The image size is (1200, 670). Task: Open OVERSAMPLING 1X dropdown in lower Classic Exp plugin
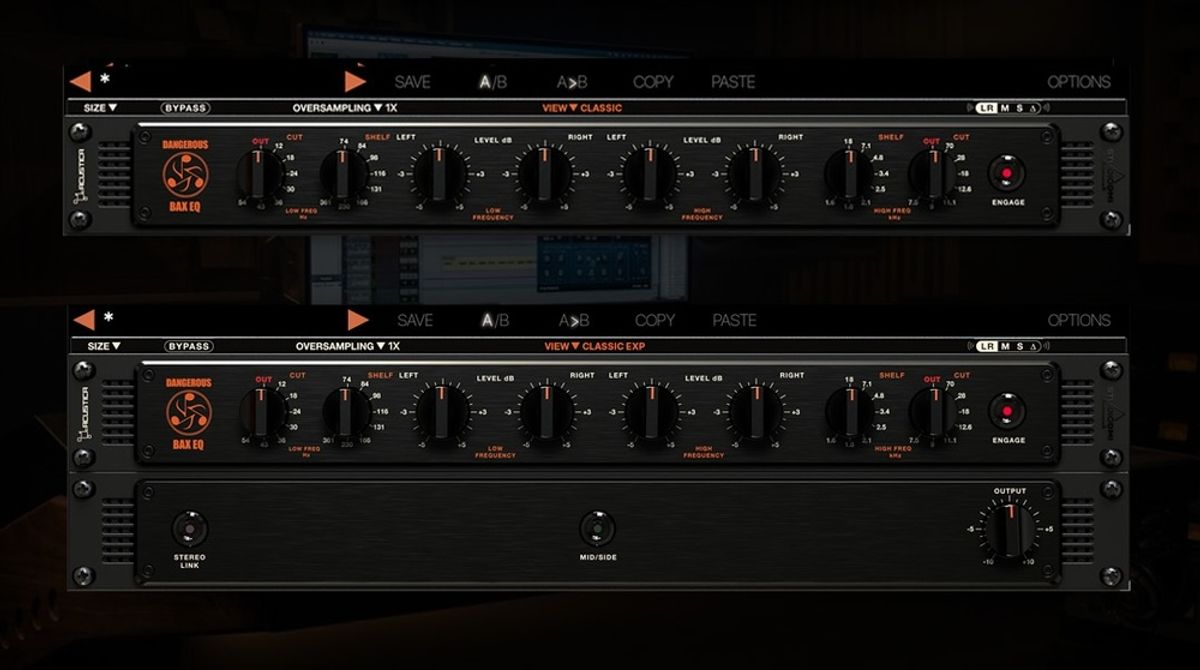click(348, 346)
